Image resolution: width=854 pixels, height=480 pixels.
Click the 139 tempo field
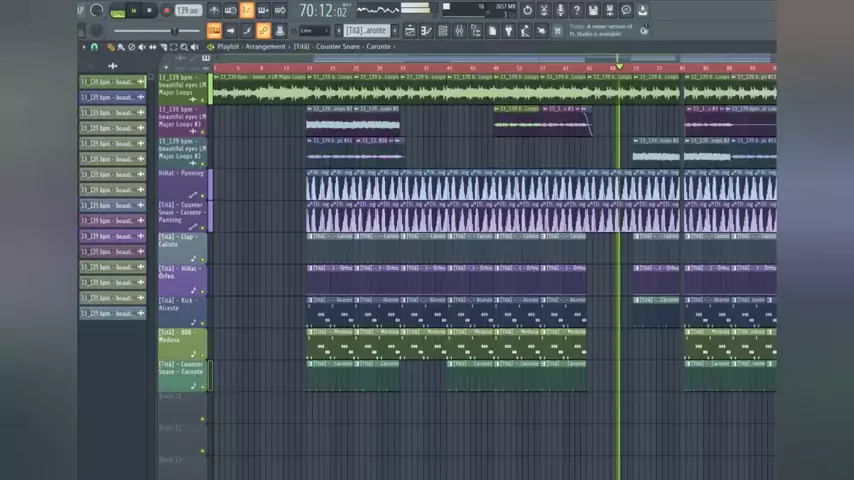(188, 10)
